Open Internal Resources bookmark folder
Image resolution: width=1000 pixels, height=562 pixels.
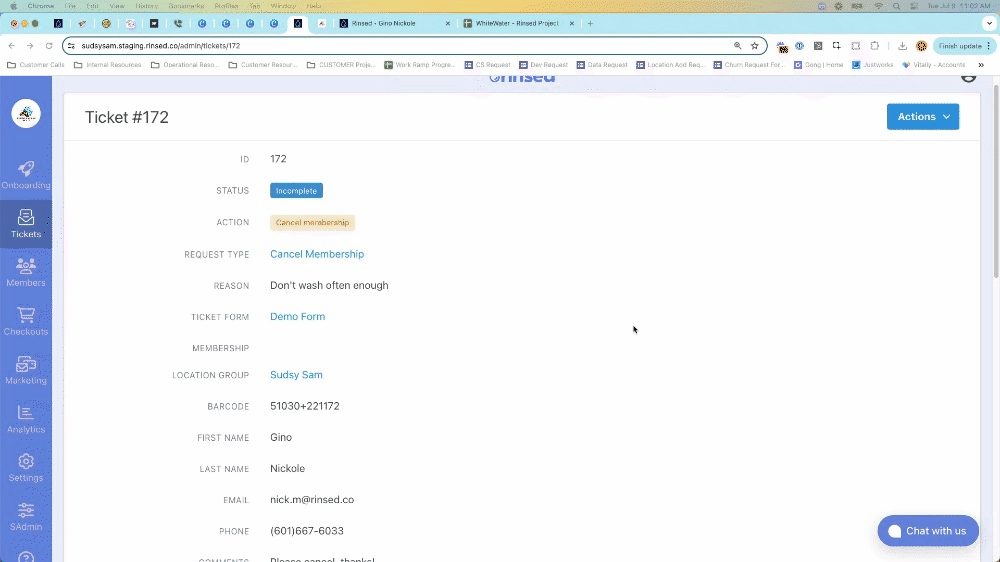(107, 64)
